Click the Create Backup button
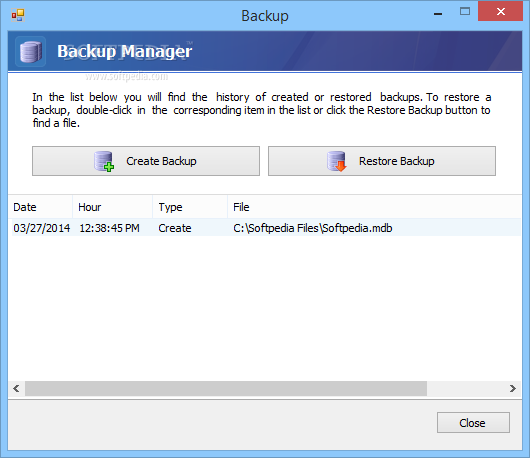This screenshot has width=530, height=458. (146, 161)
